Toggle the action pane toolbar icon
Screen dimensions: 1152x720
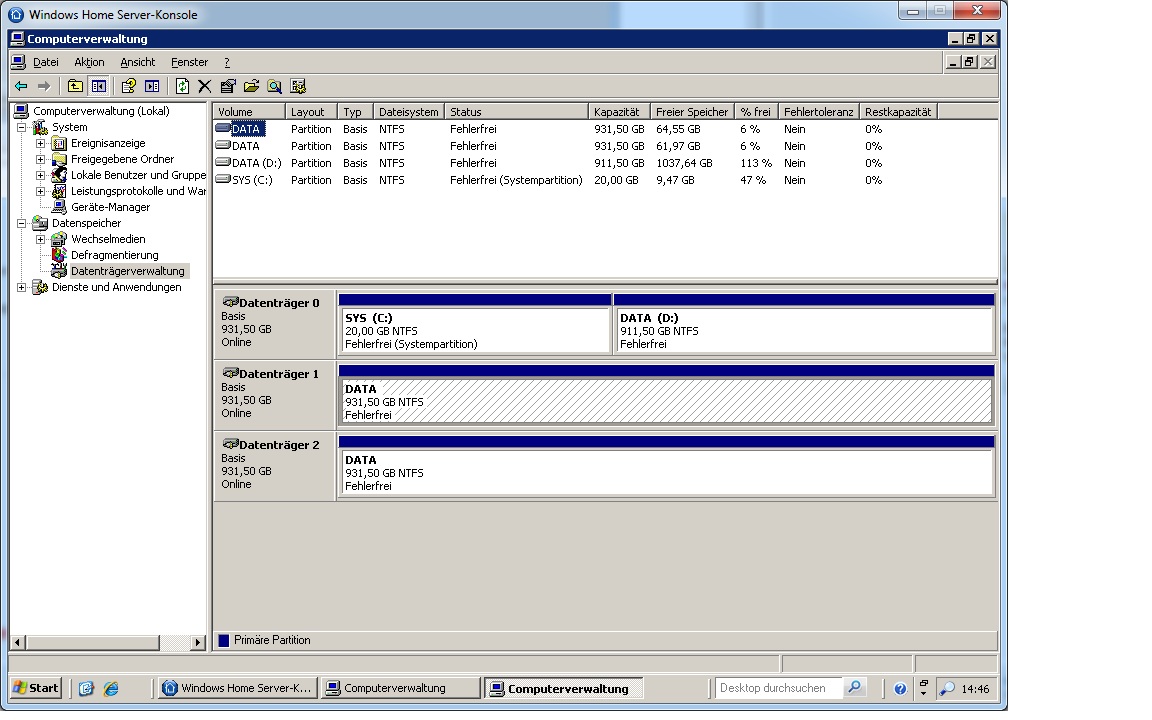[x=152, y=87]
